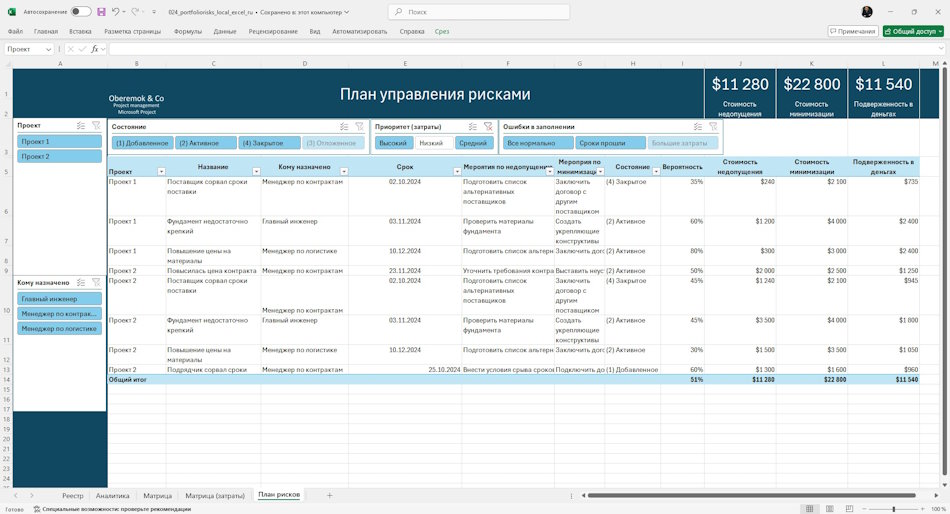Open Customize Quick Access Toolbar menu
The height and width of the screenshot is (514, 950).
point(154,12)
